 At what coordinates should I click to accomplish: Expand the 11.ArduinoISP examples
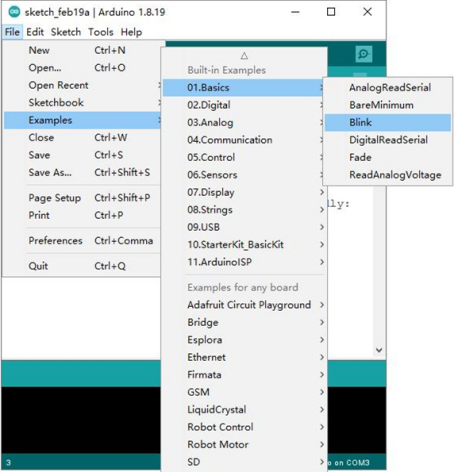tap(244, 262)
